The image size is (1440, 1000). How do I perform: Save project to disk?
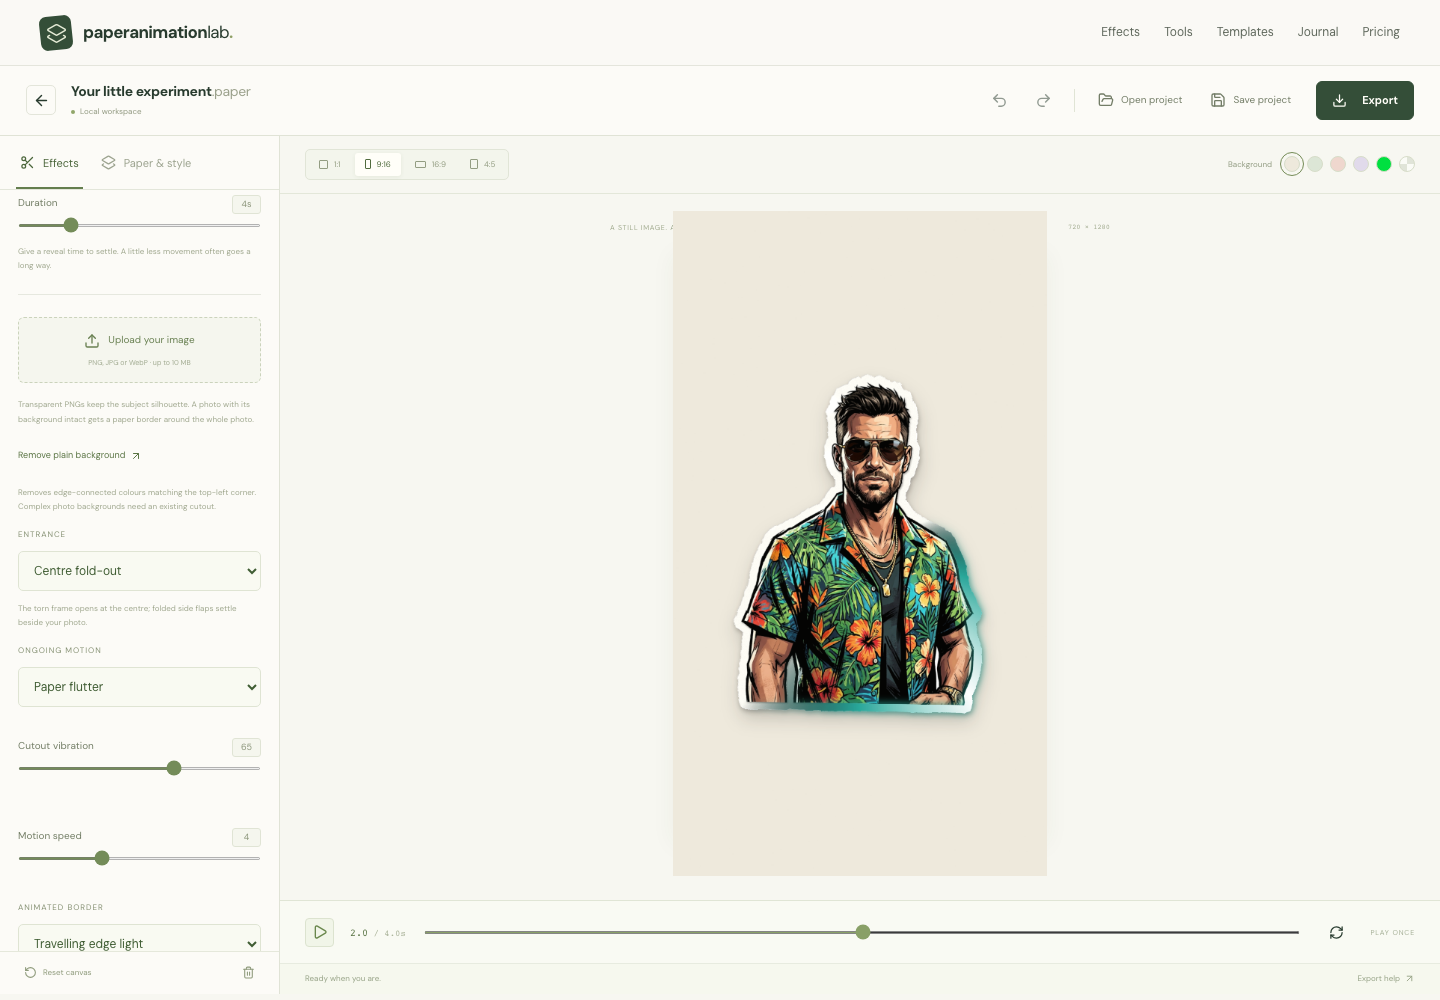click(1251, 100)
